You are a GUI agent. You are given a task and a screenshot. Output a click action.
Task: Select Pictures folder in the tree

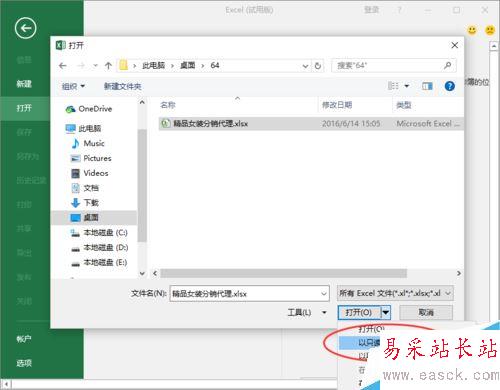coord(91,158)
